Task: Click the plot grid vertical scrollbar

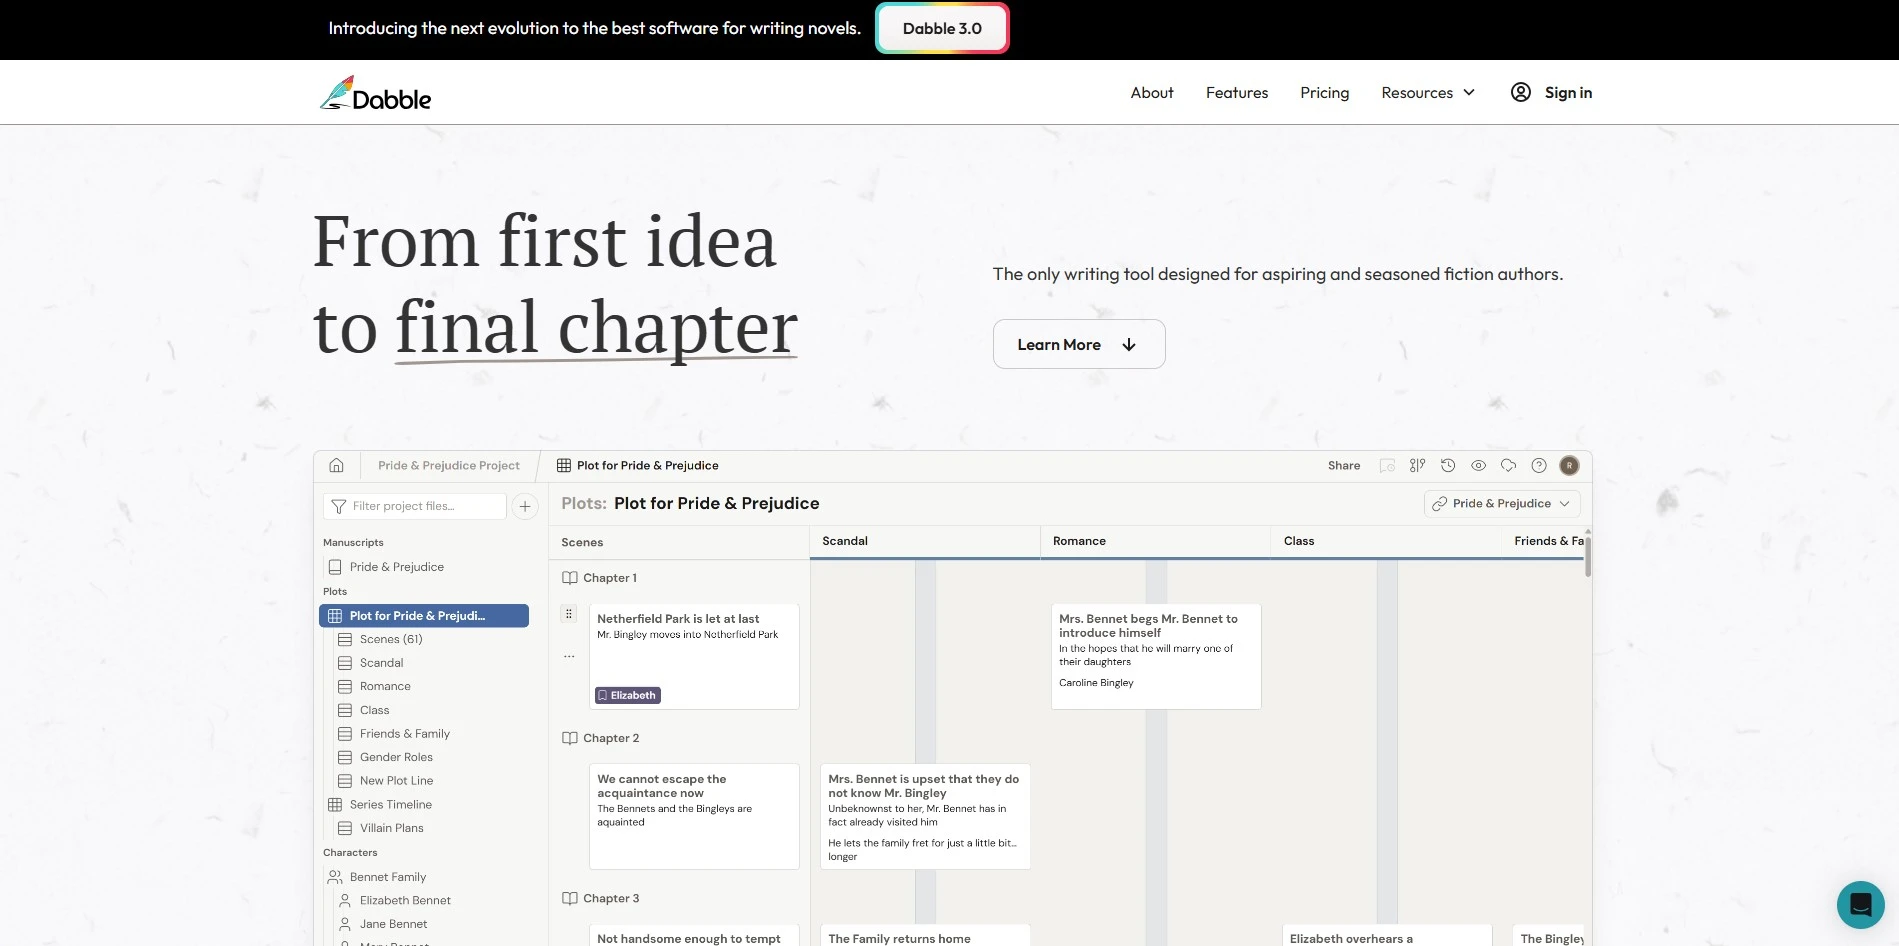Action: click(x=1587, y=555)
